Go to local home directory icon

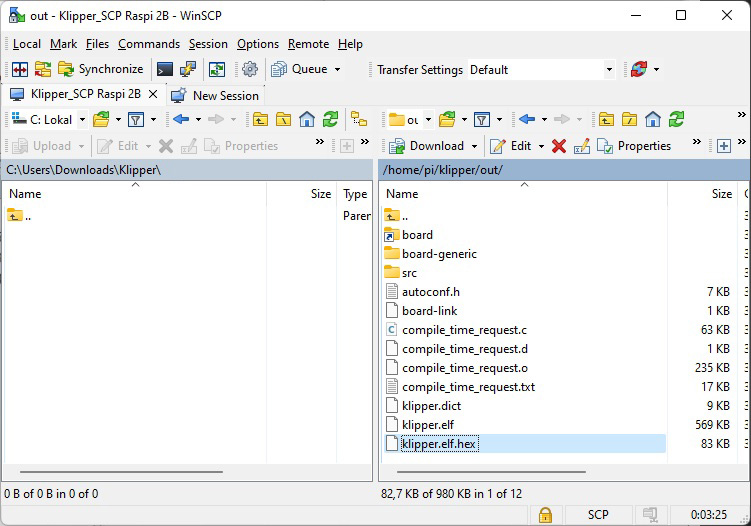pos(307,119)
